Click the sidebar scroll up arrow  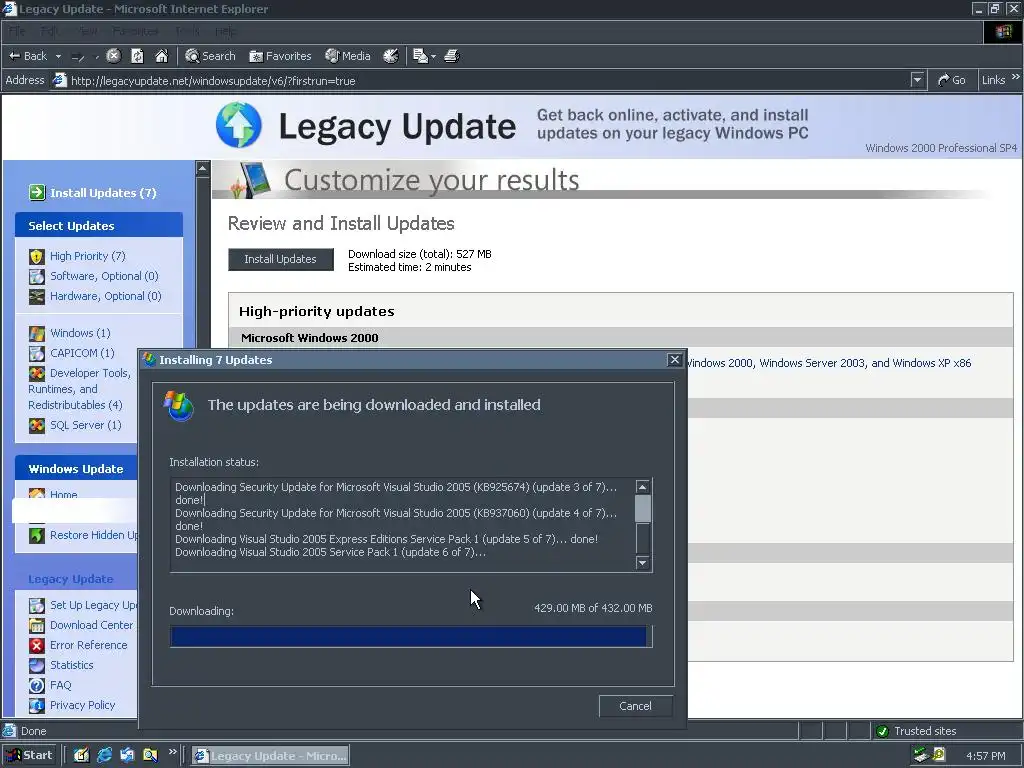tap(202, 168)
